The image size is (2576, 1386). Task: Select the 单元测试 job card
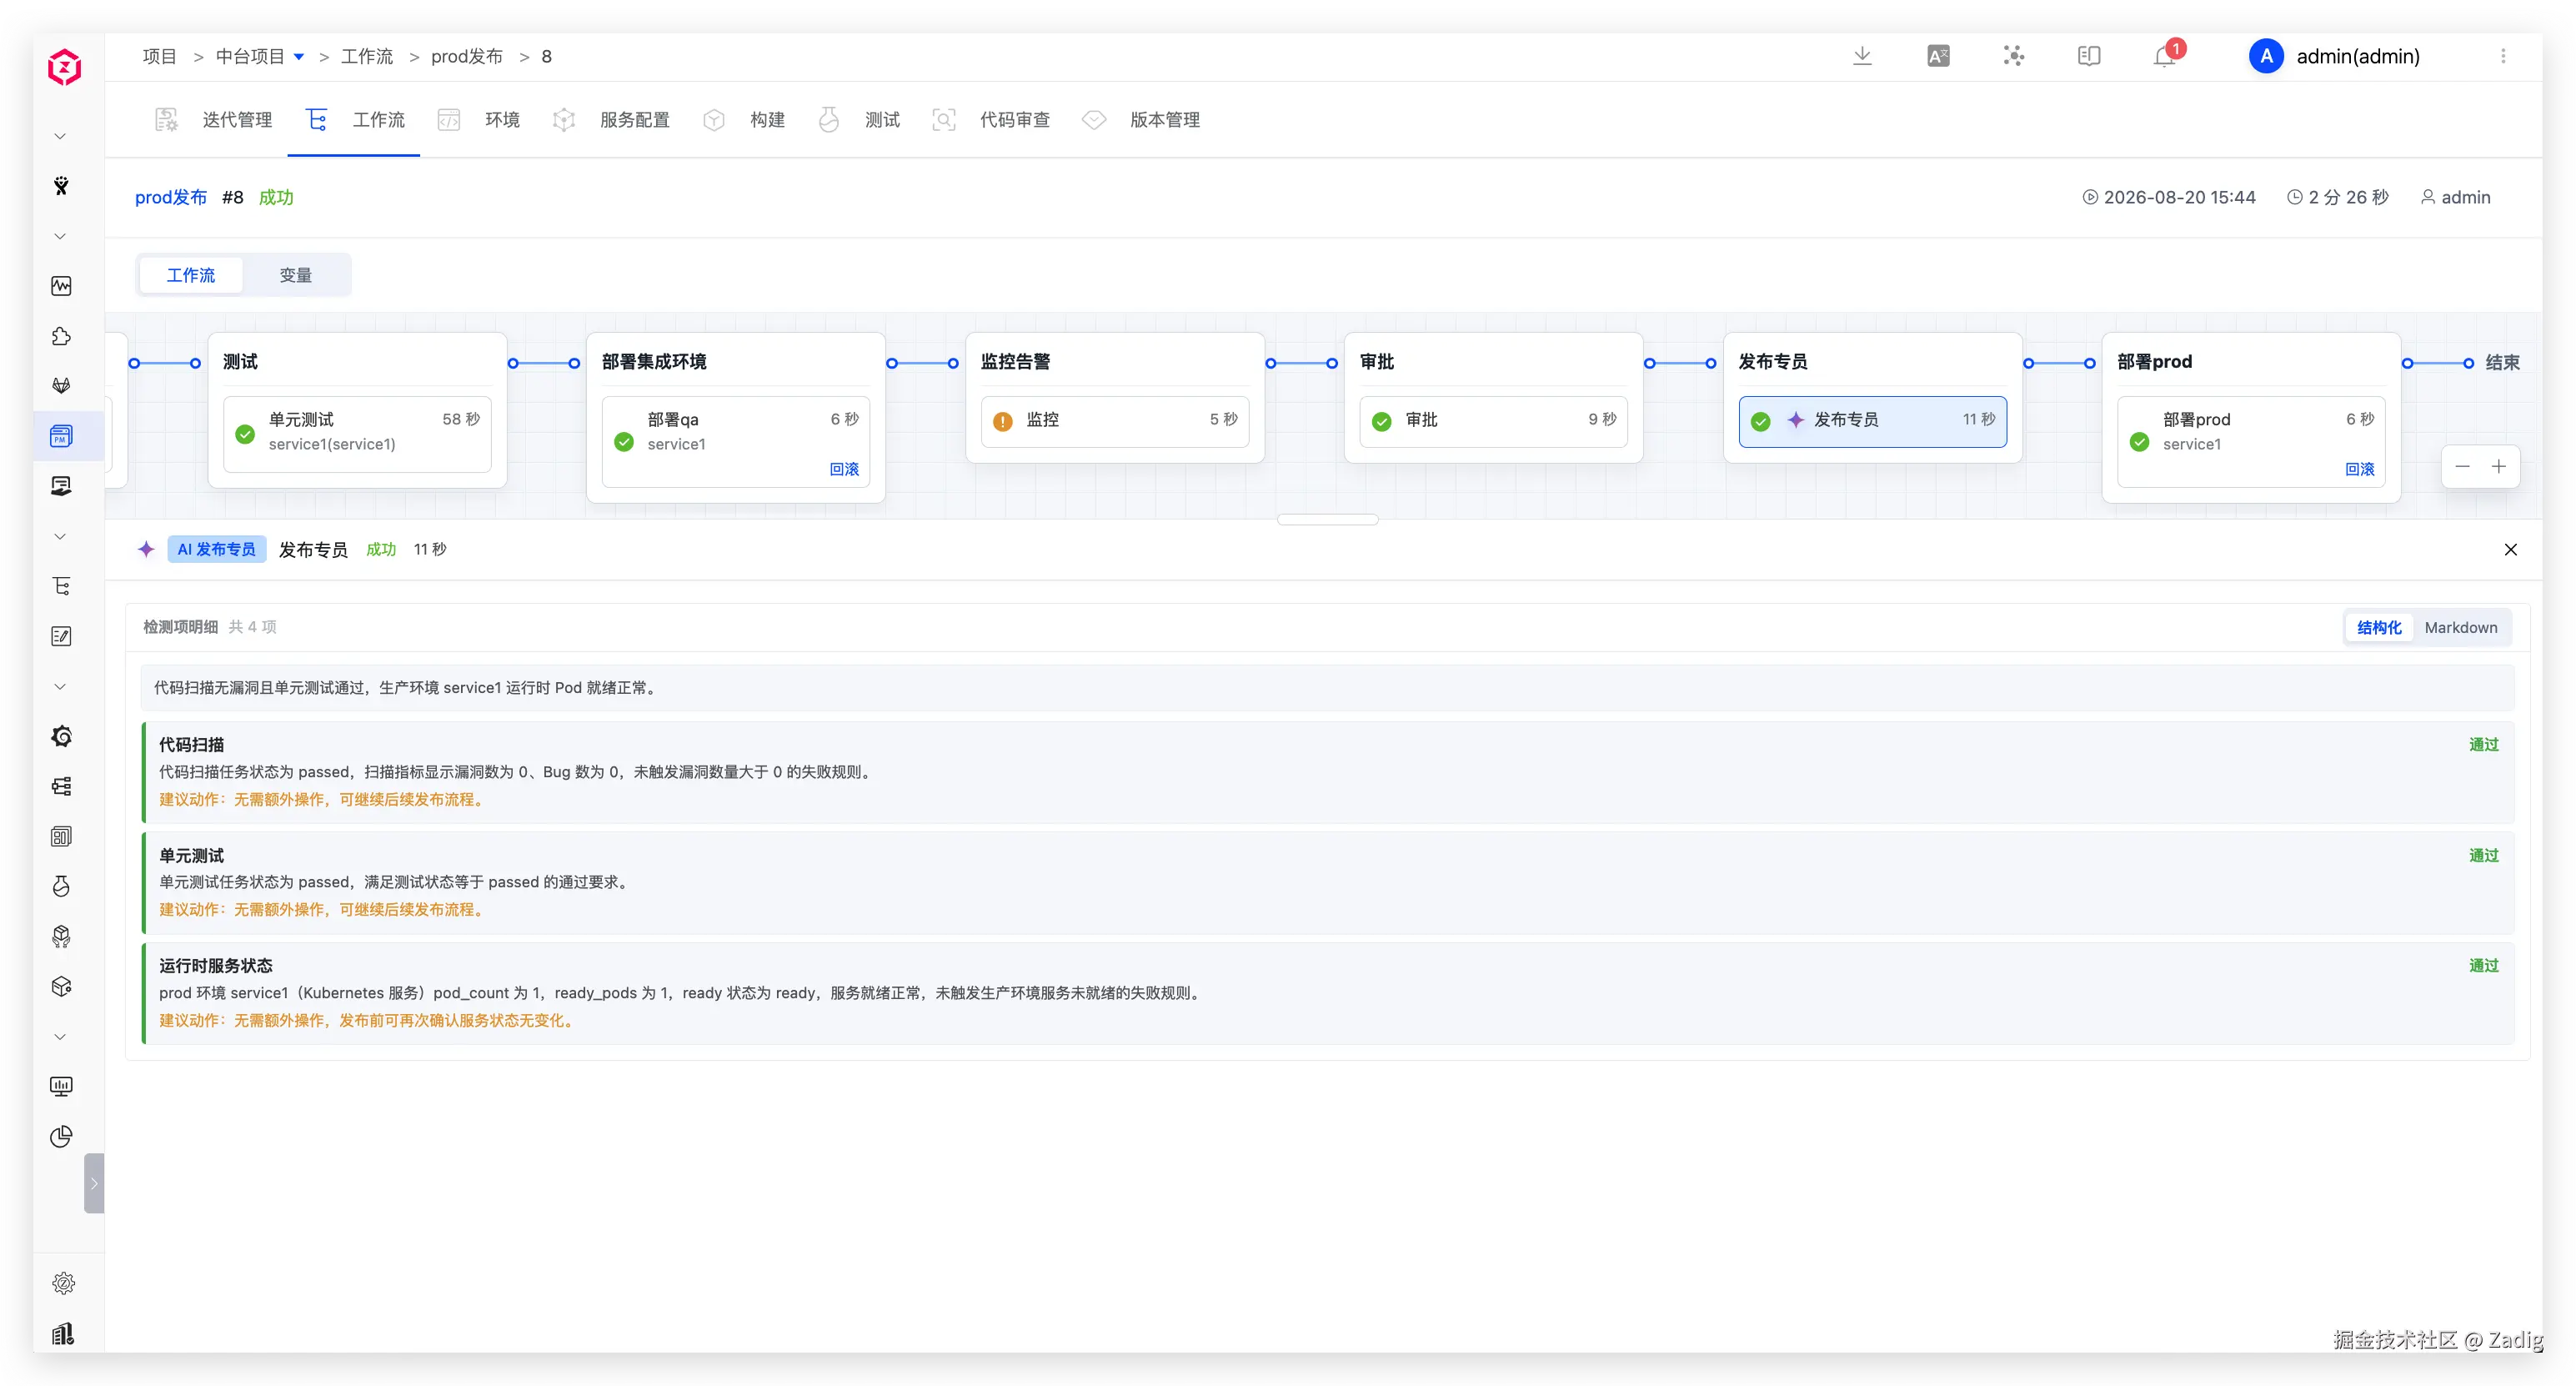click(357, 433)
